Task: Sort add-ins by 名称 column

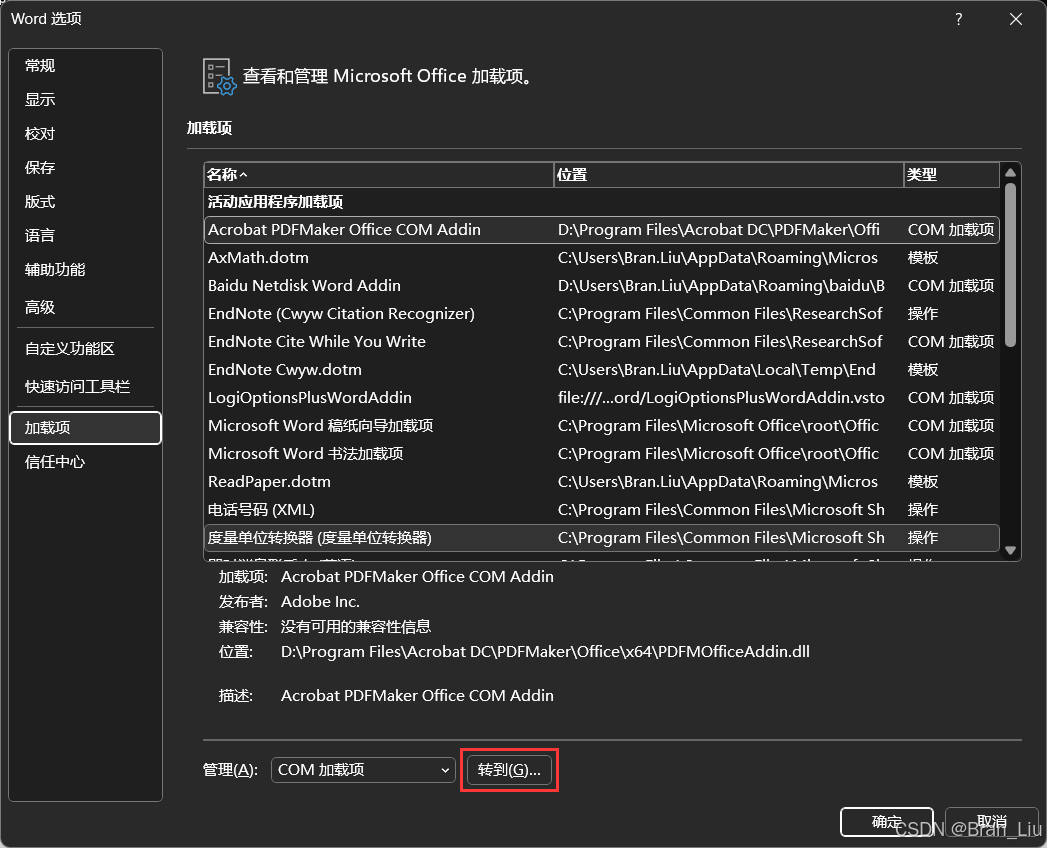Action: (379, 175)
